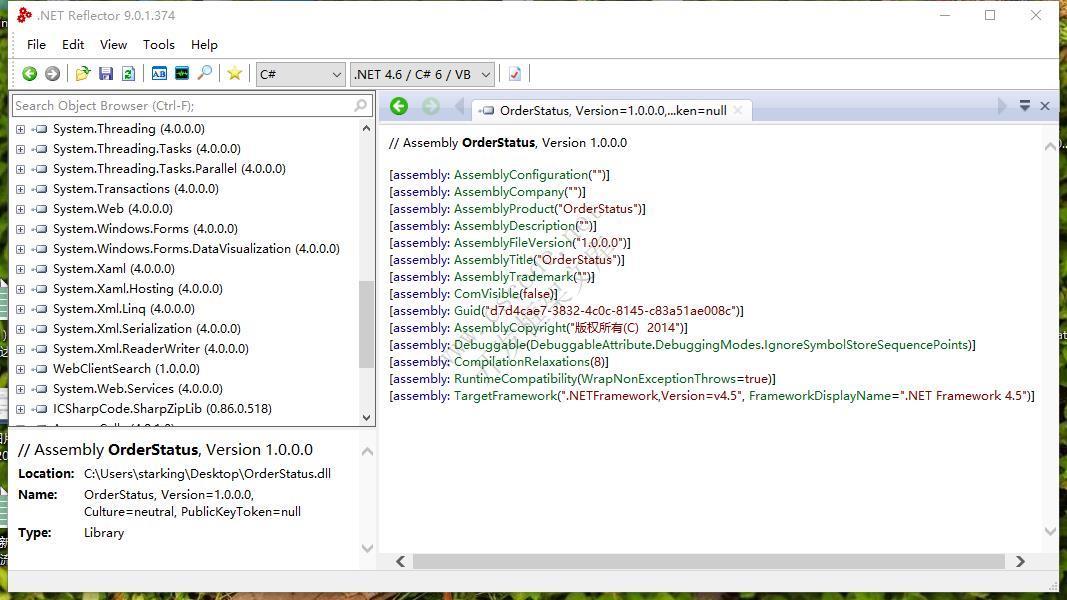
Task: Expand the WebClientSearch assembly node
Action: (20, 369)
